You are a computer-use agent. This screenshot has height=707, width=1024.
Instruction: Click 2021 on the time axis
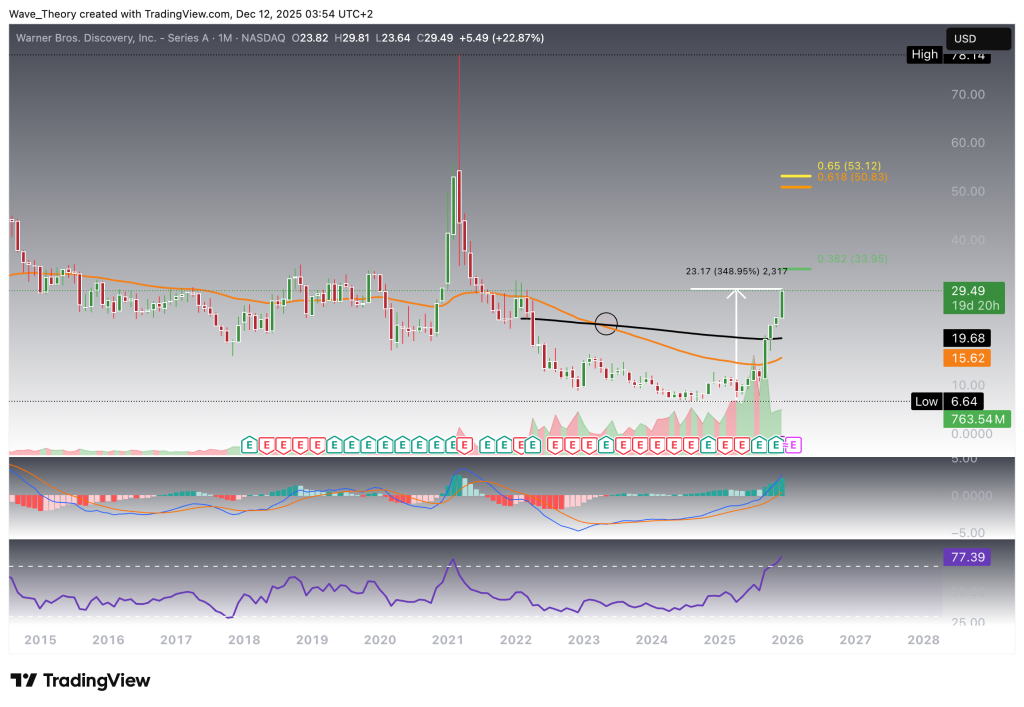click(446, 639)
